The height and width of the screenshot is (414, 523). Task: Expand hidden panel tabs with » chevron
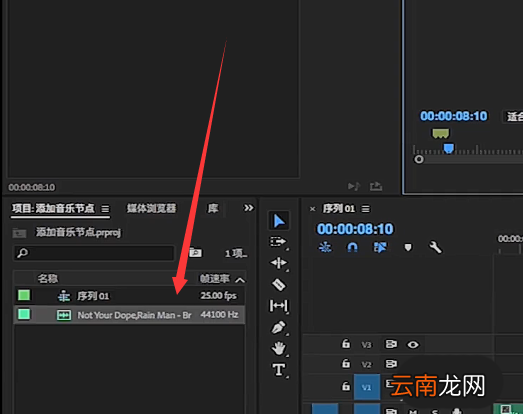tap(248, 208)
